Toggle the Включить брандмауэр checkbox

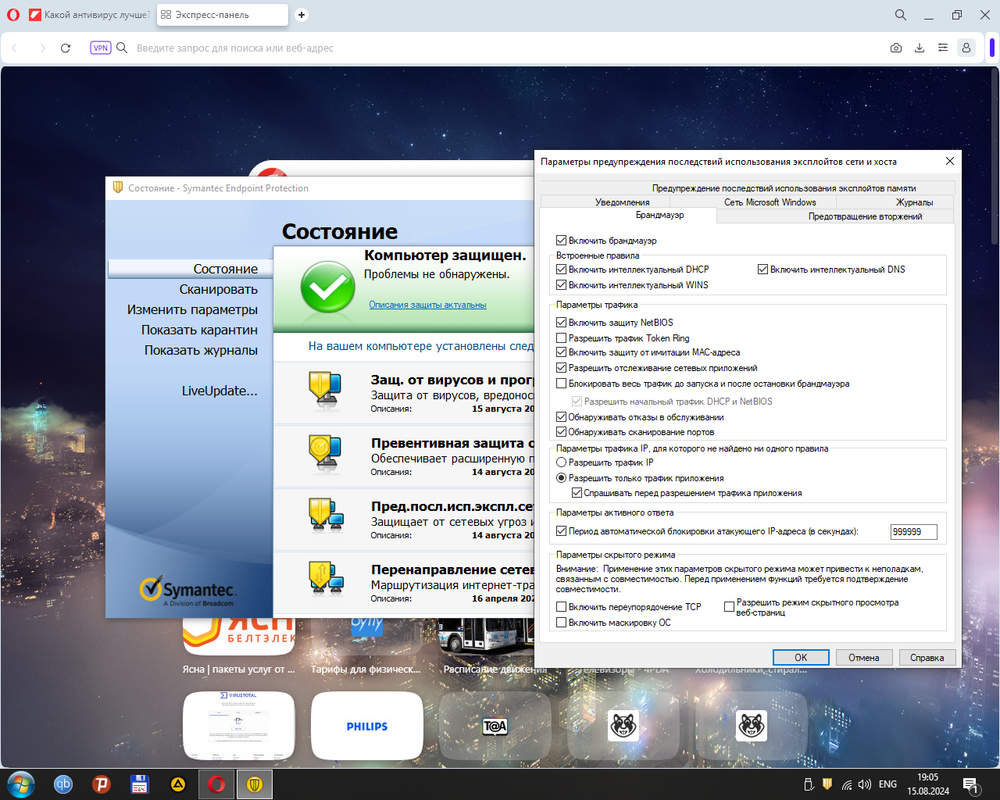pyautogui.click(x=561, y=241)
